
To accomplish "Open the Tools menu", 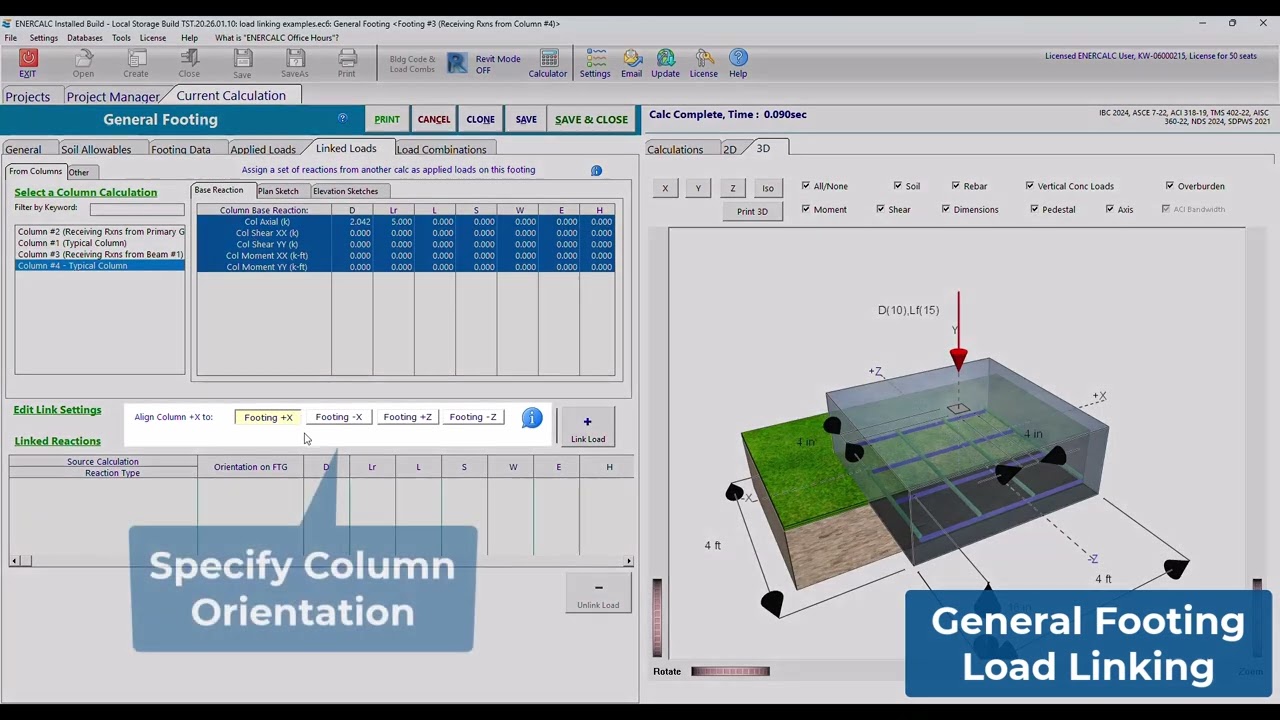I will [121, 38].
